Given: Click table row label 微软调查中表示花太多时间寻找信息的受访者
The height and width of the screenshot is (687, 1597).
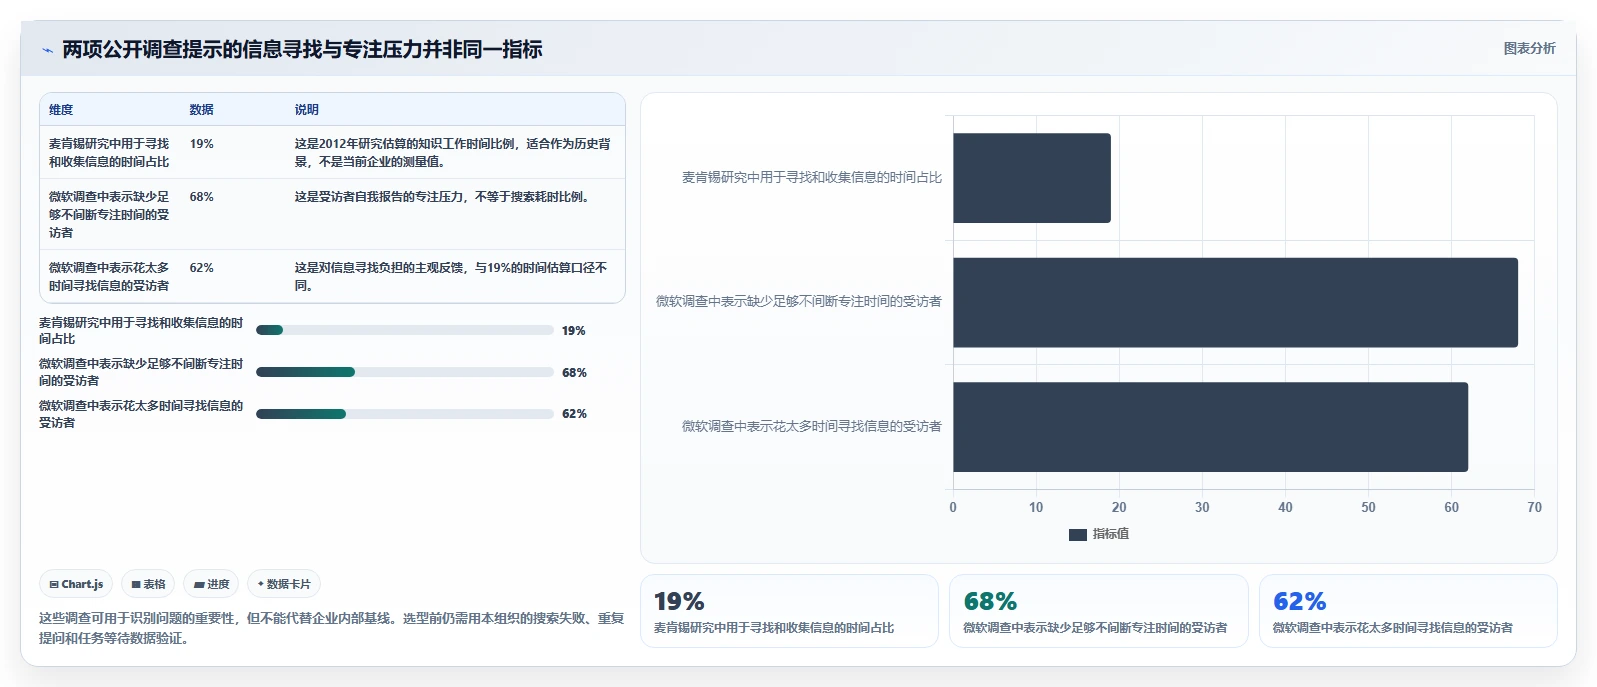Looking at the screenshot, I should 109,277.
